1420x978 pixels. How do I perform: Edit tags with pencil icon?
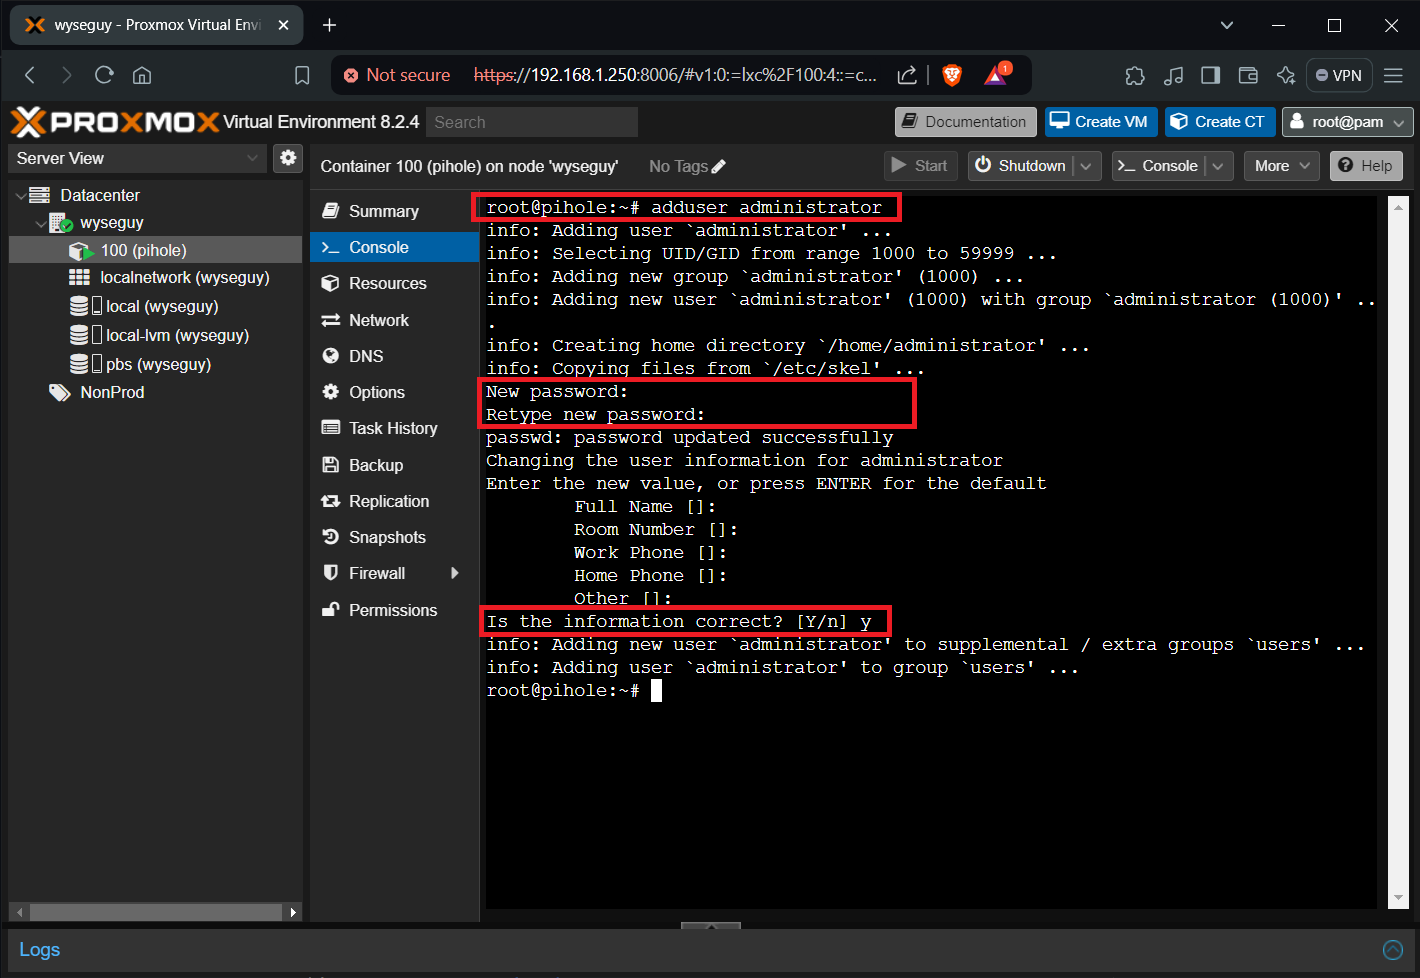tap(719, 166)
